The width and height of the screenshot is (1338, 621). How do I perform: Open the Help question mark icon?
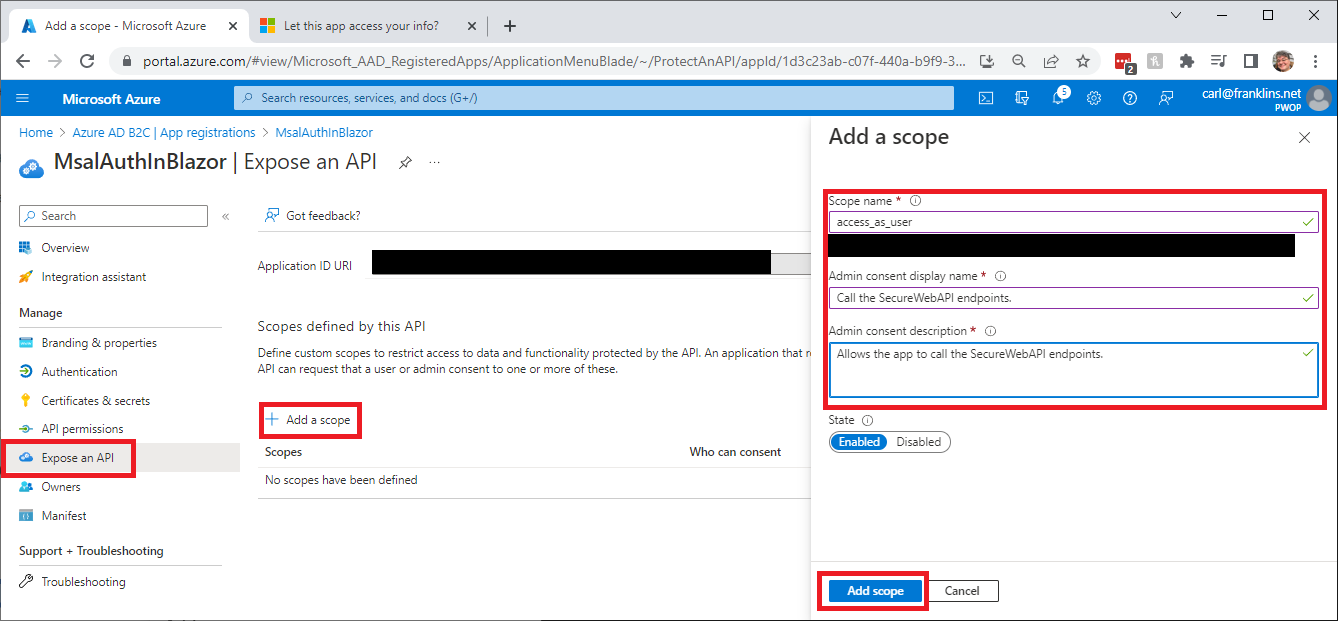tap(1130, 98)
